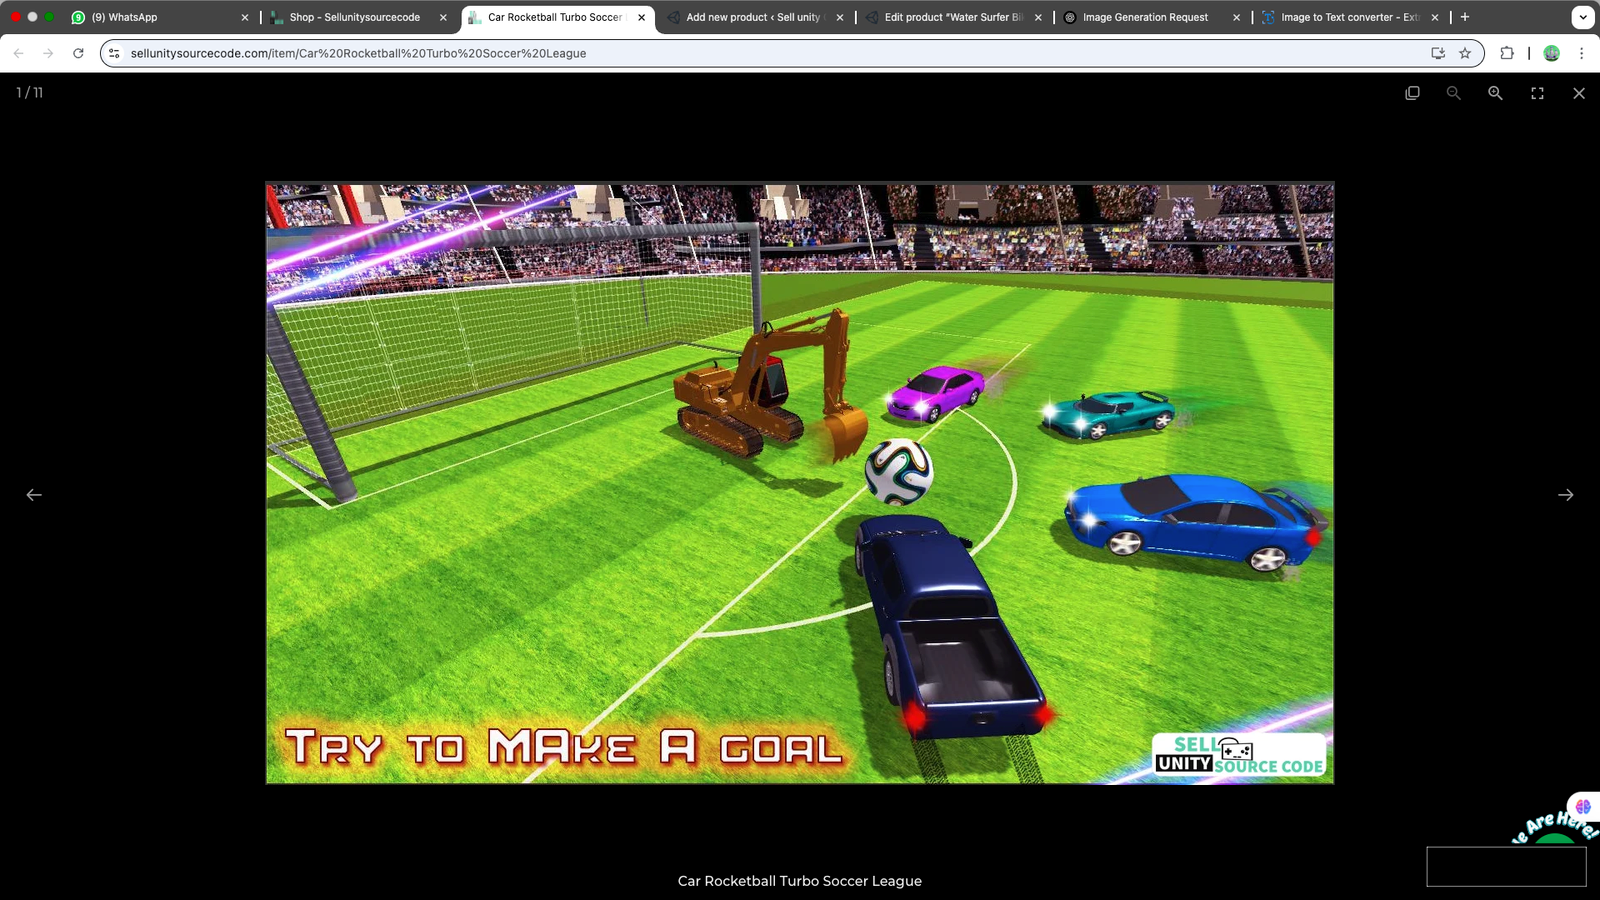Close the Shop - Sellunitysourcecode tab
1600x900 pixels.
click(x=443, y=17)
